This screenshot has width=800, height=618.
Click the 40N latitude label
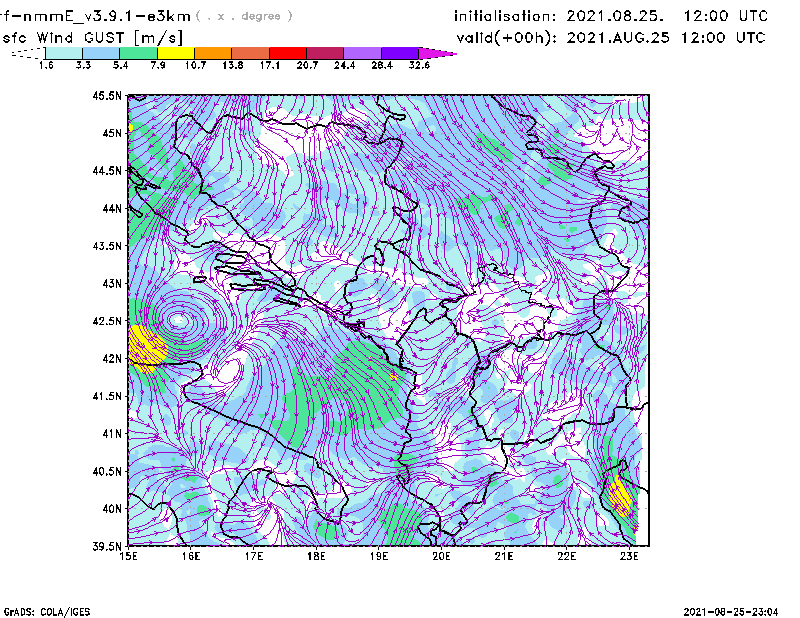pyautogui.click(x=112, y=509)
